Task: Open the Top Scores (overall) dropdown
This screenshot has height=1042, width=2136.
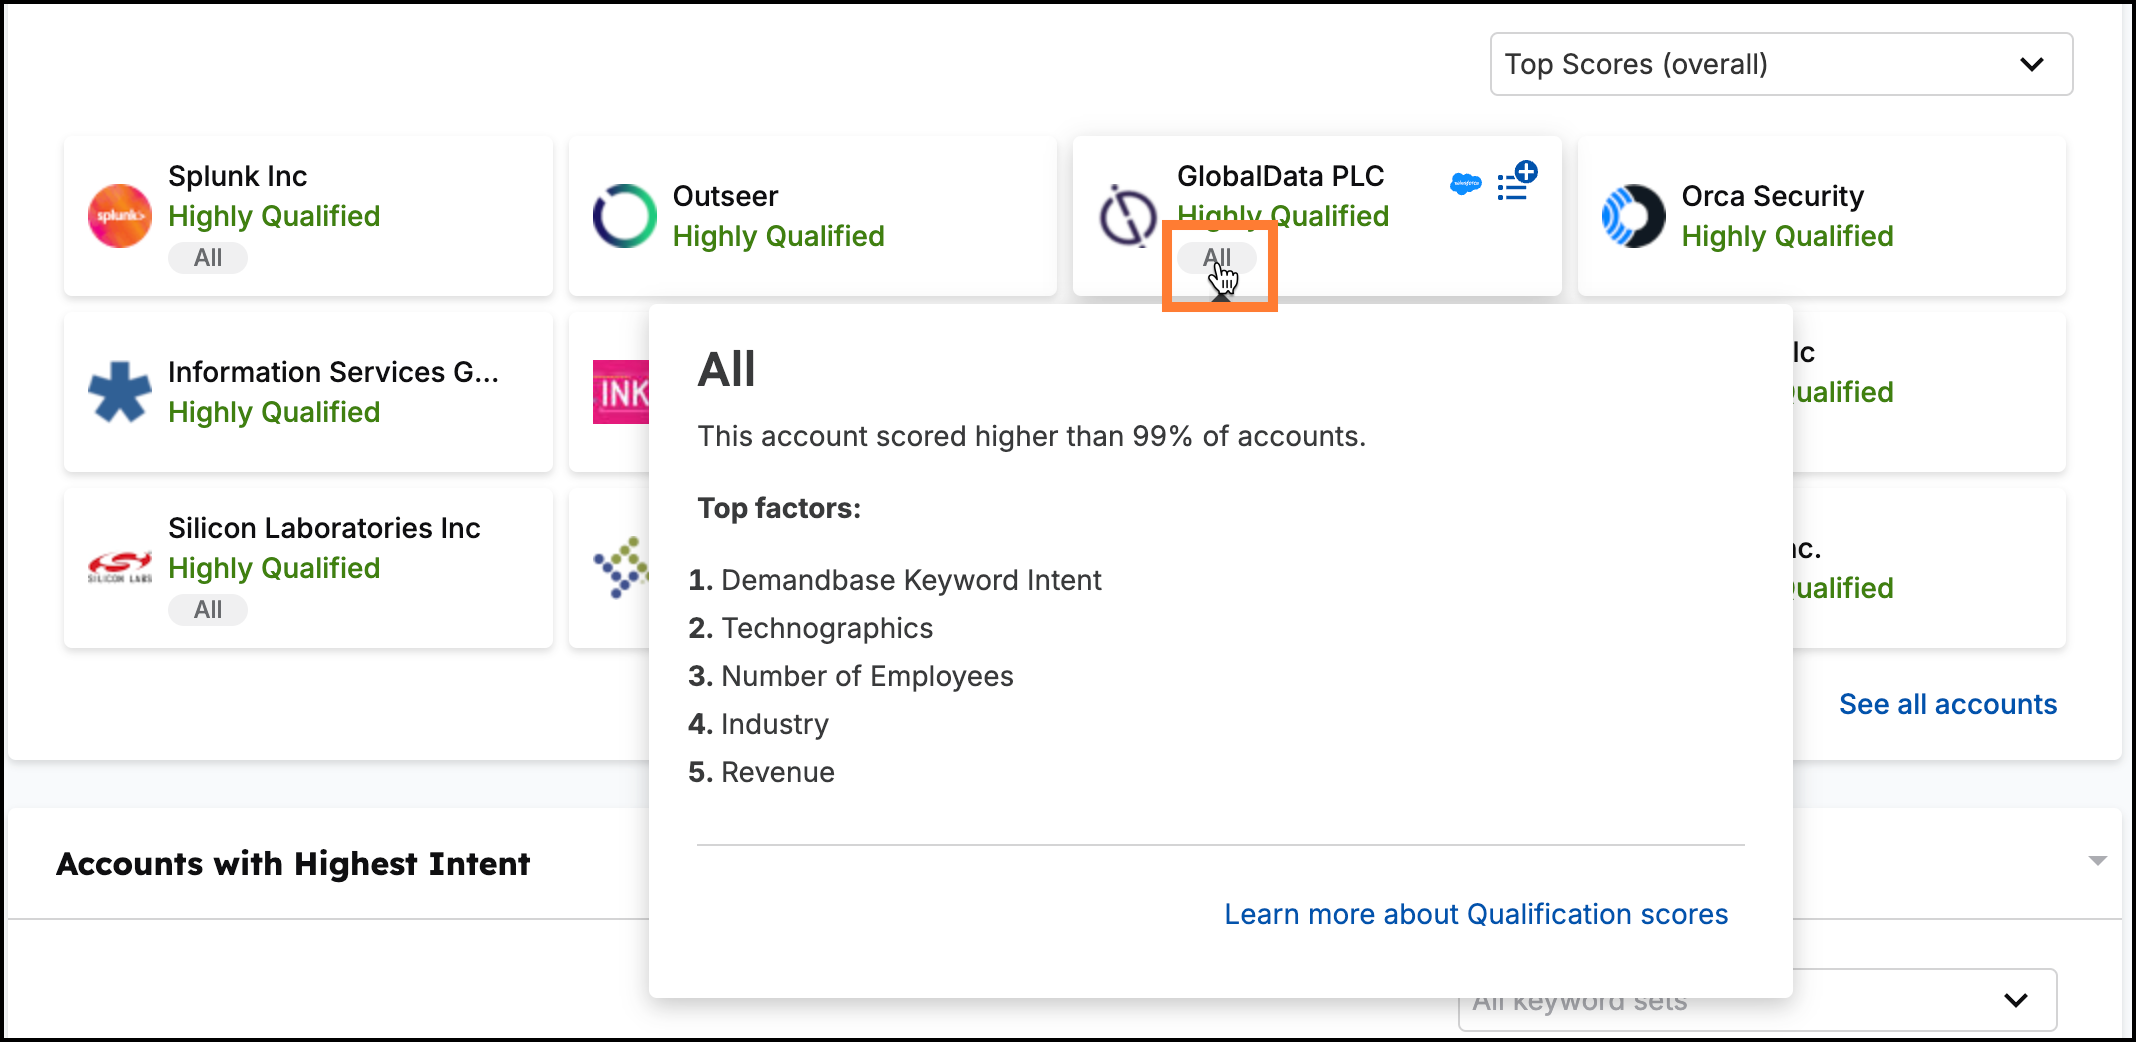Action: click(1780, 64)
